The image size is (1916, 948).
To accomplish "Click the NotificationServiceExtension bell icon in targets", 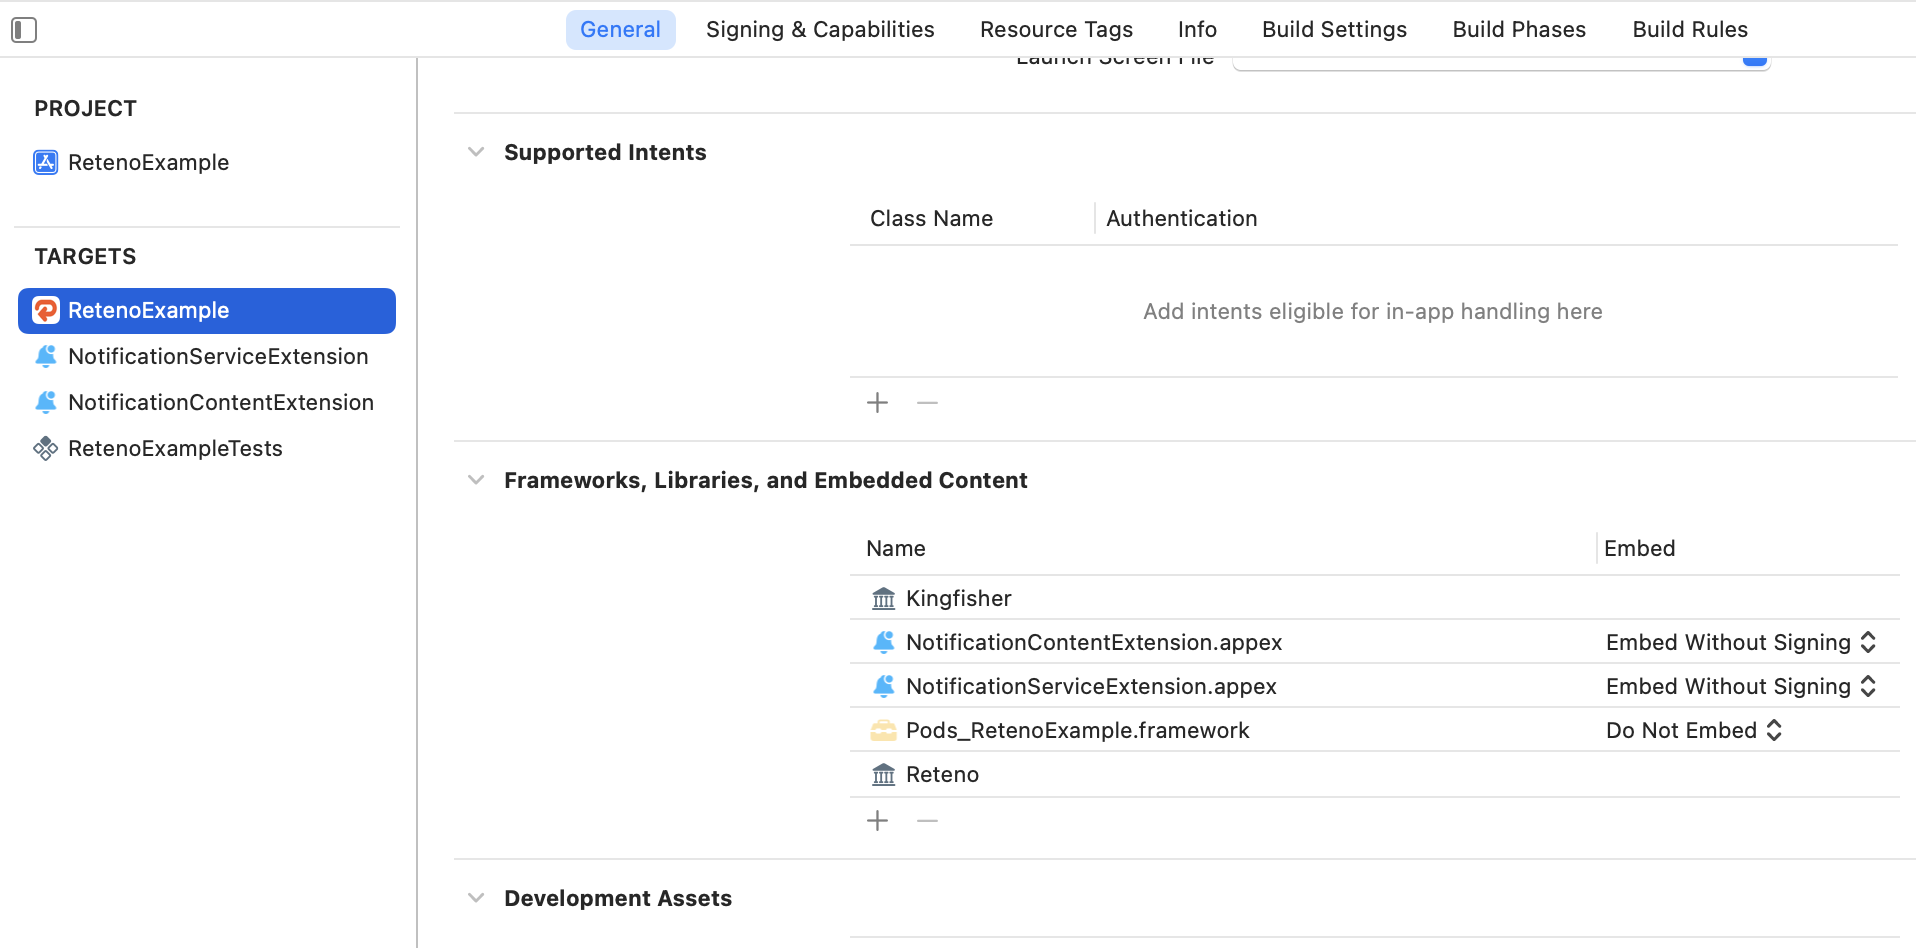I will [46, 356].
